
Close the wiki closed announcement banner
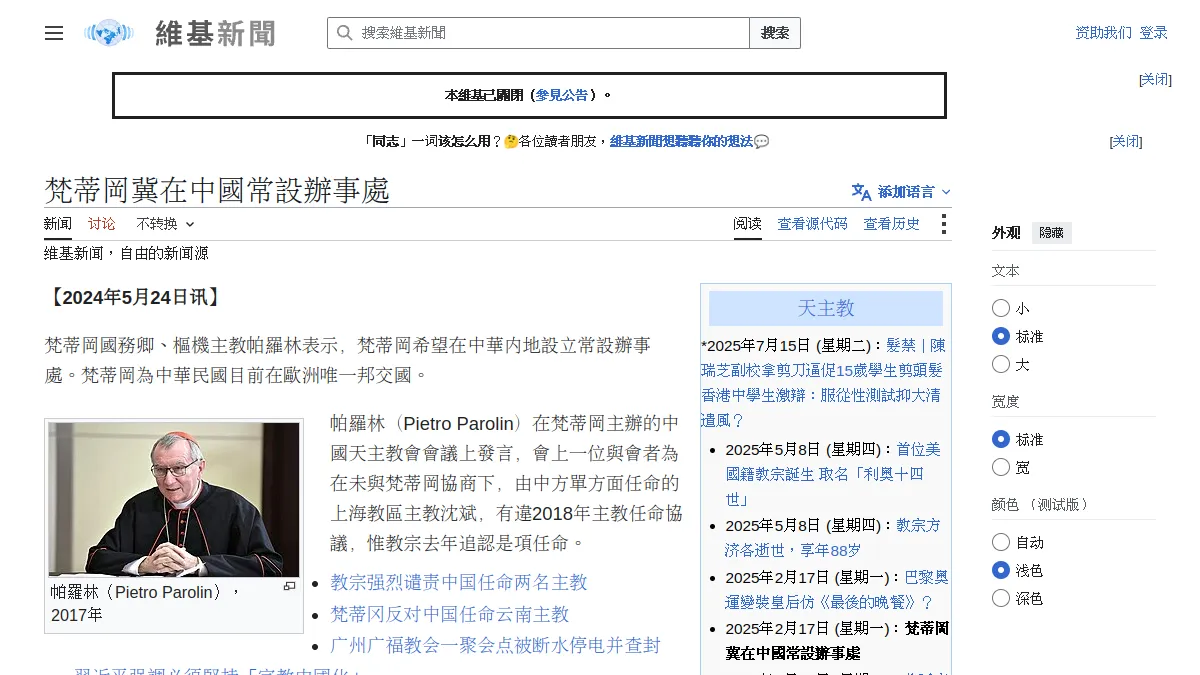[1155, 80]
